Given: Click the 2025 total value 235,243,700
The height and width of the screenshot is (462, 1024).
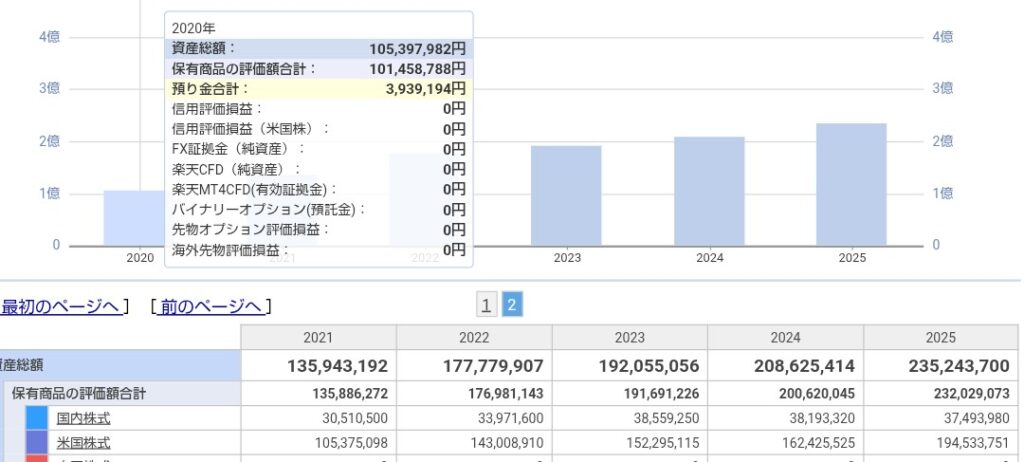Looking at the screenshot, I should point(940,366).
